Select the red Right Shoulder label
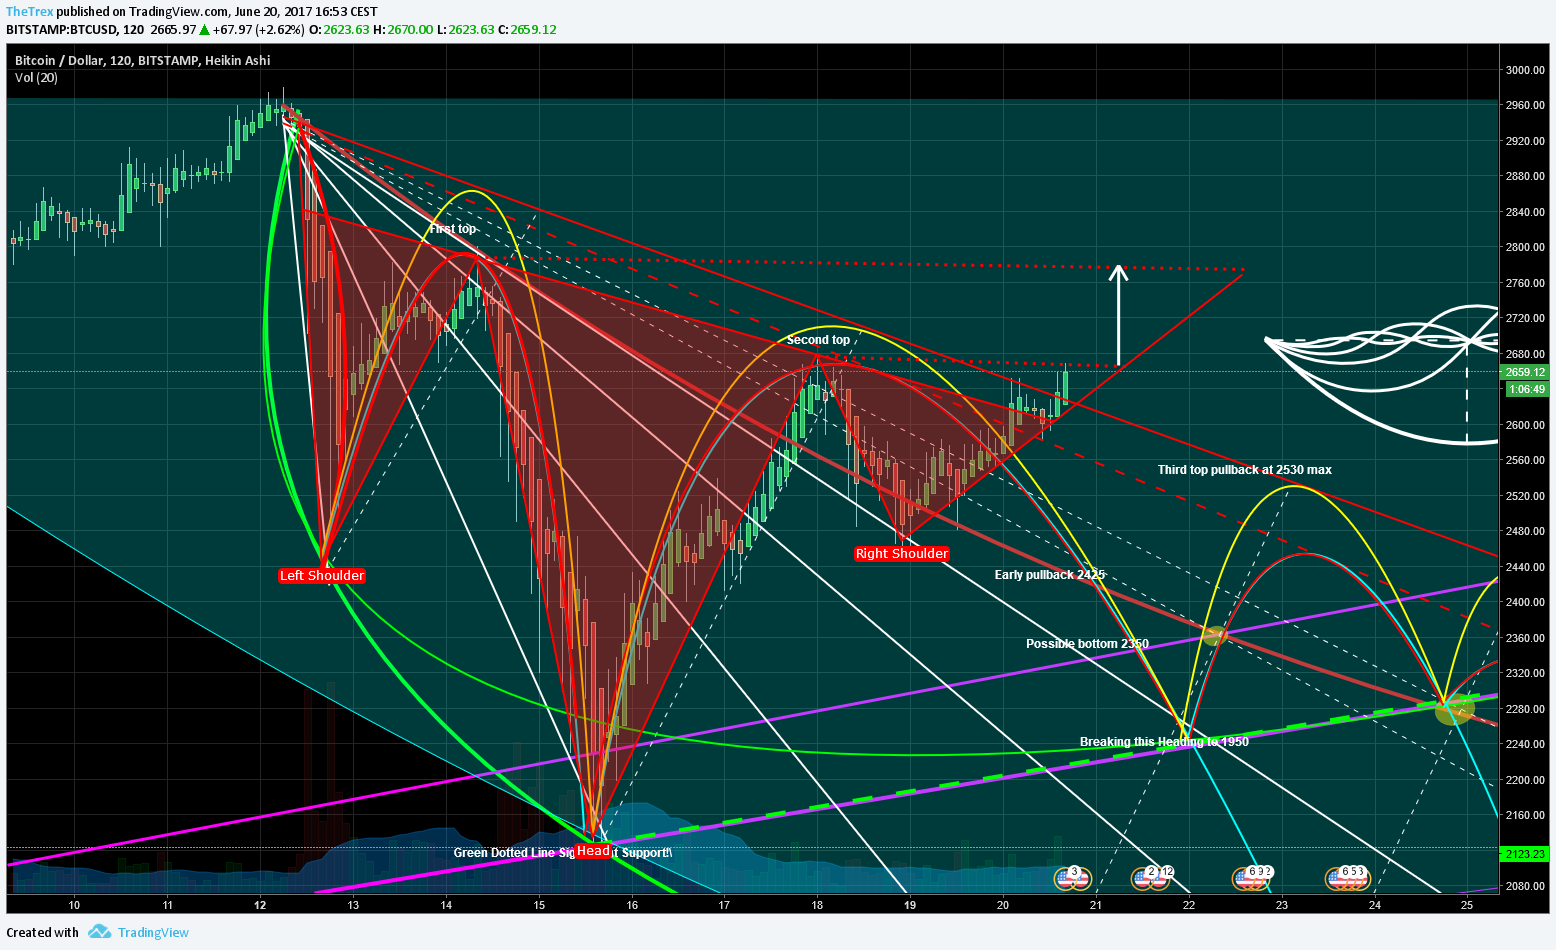This screenshot has width=1556, height=950. click(x=902, y=553)
